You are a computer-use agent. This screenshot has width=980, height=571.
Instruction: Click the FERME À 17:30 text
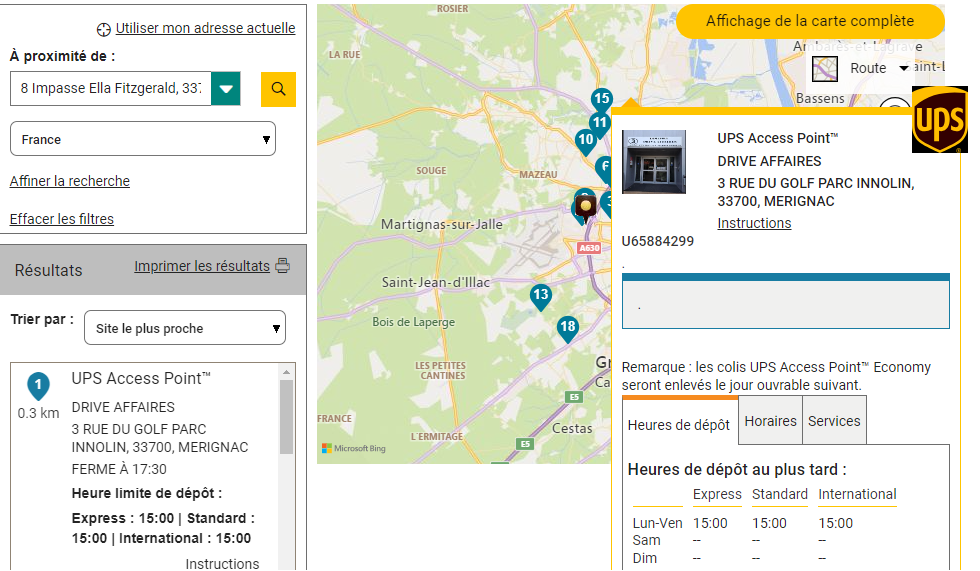pyautogui.click(x=119, y=469)
